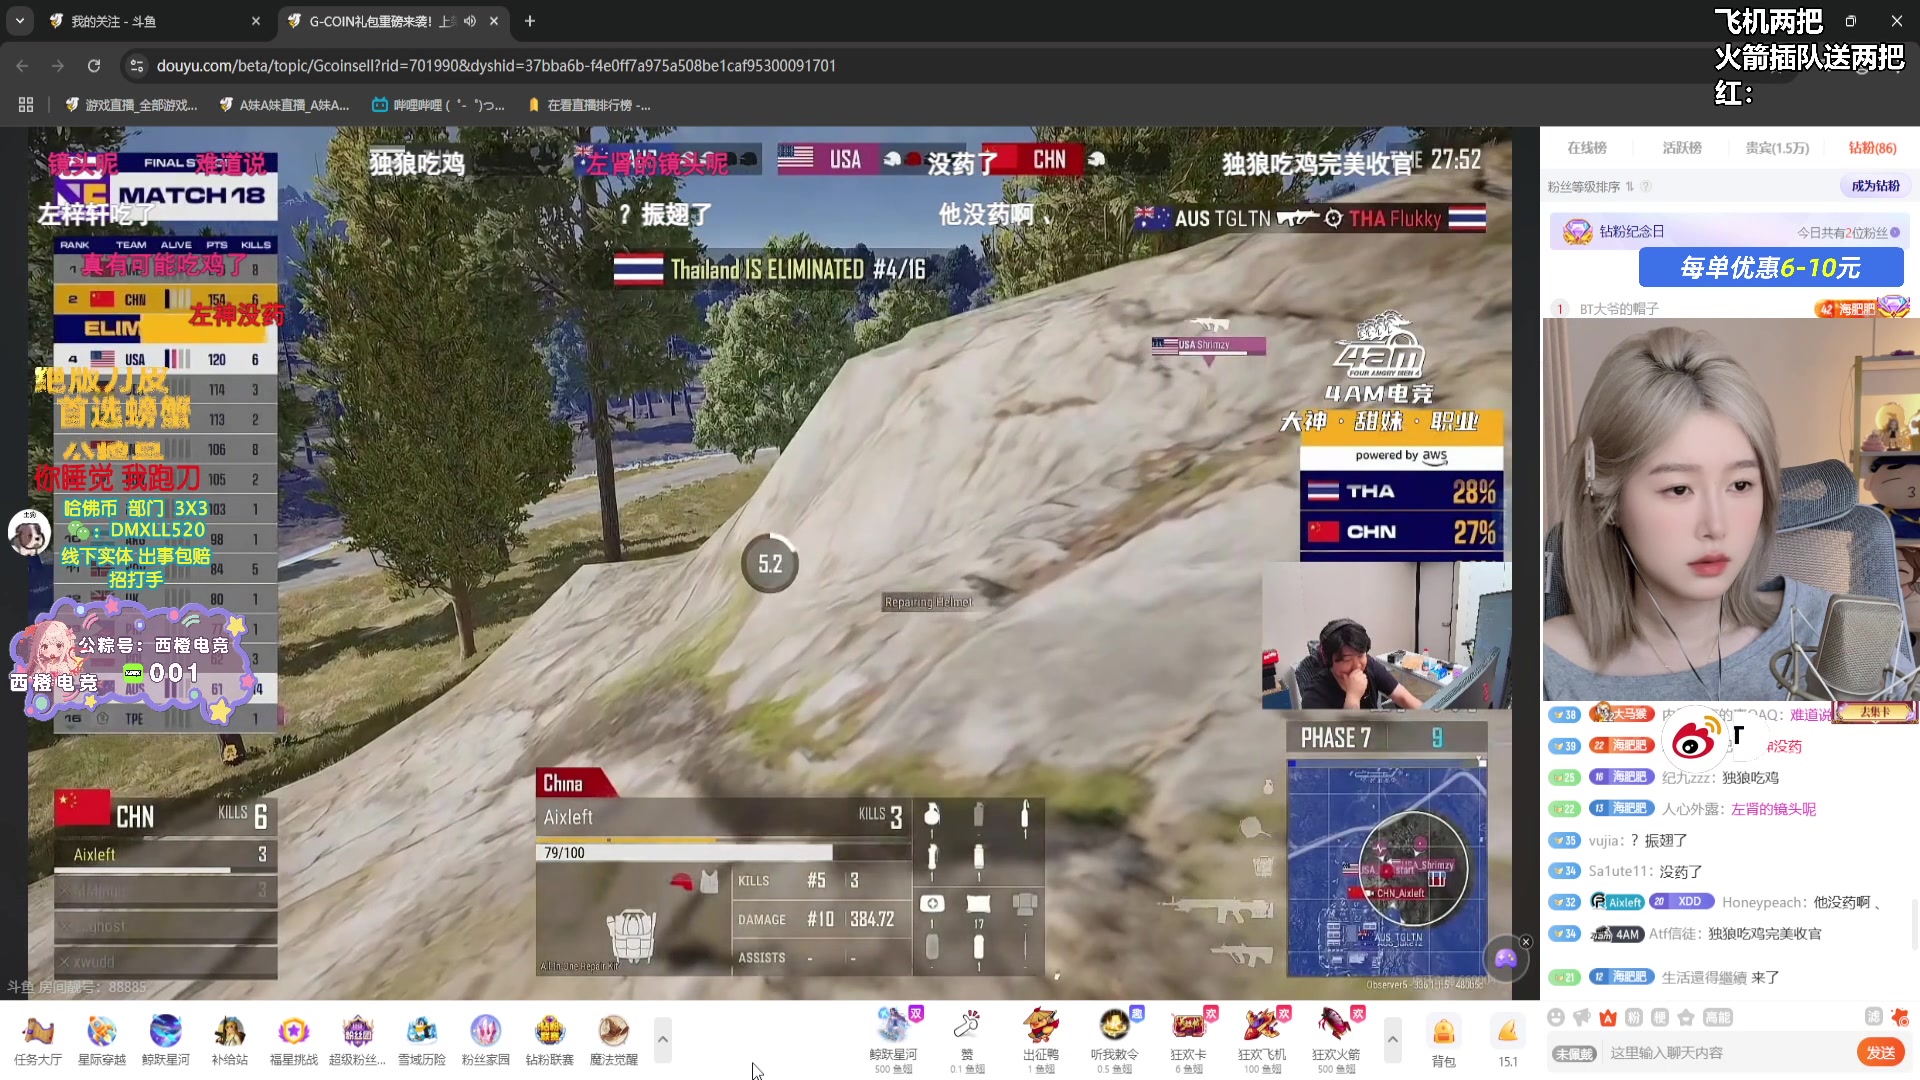
Task: Open the 鱼翅 balance showing 15.1
Action: tap(1507, 1040)
